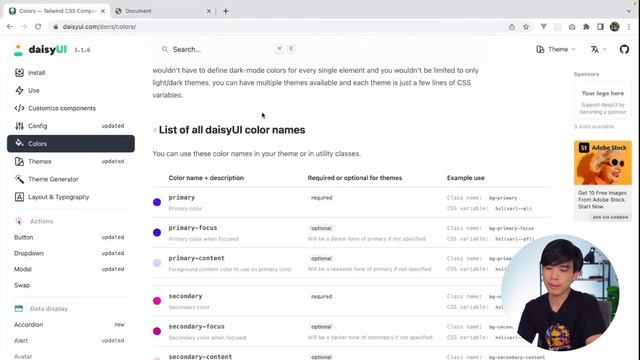640x360 pixels.
Task: Click the share page icon
Action: [x=511, y=27]
